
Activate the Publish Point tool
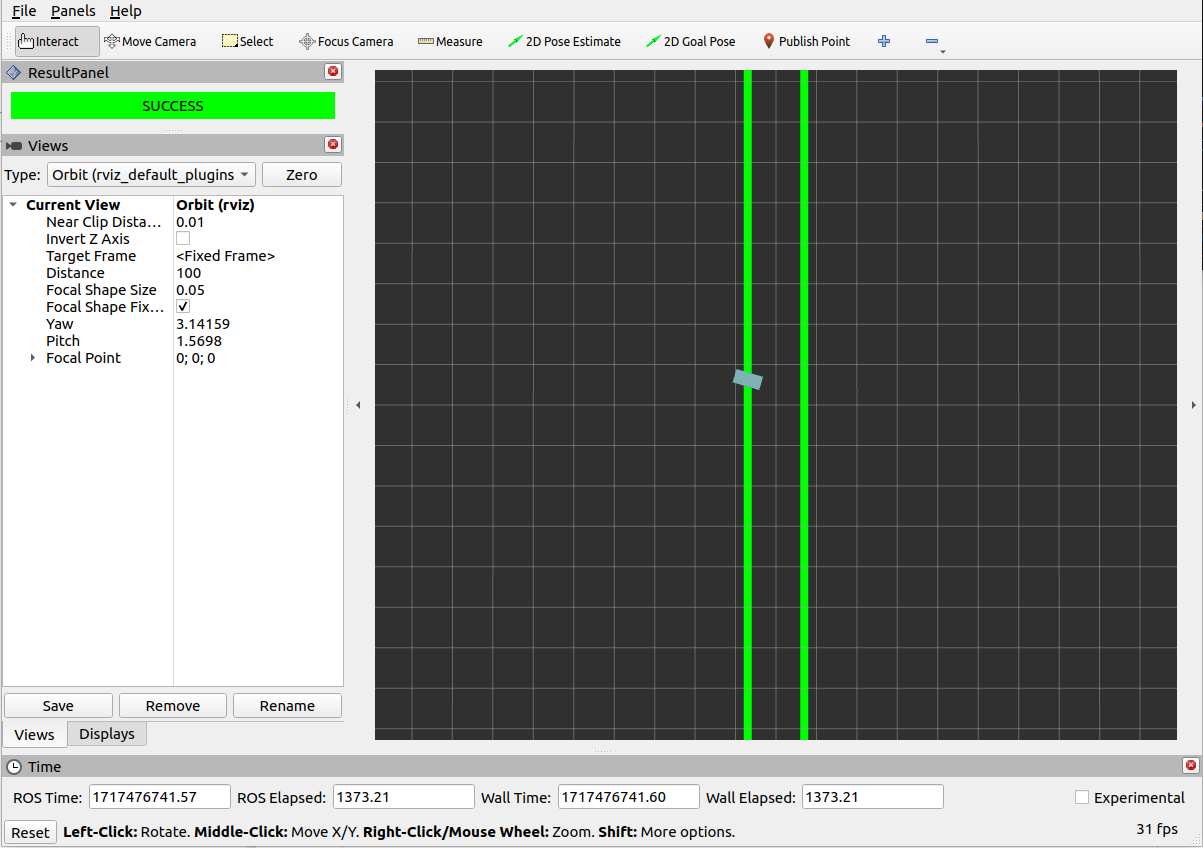pyautogui.click(x=806, y=41)
